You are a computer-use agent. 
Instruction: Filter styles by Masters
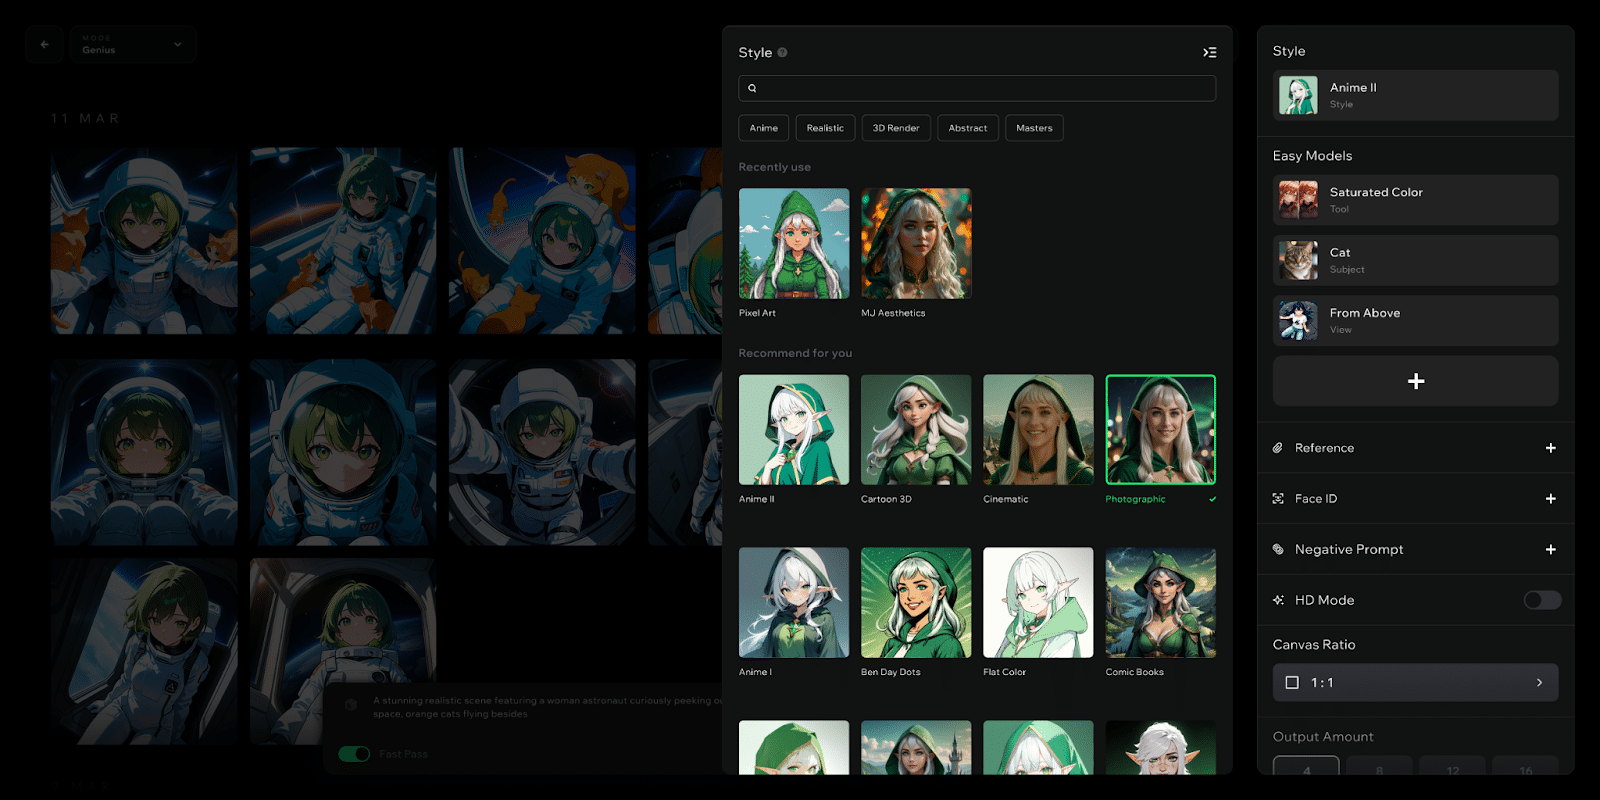[1034, 128]
